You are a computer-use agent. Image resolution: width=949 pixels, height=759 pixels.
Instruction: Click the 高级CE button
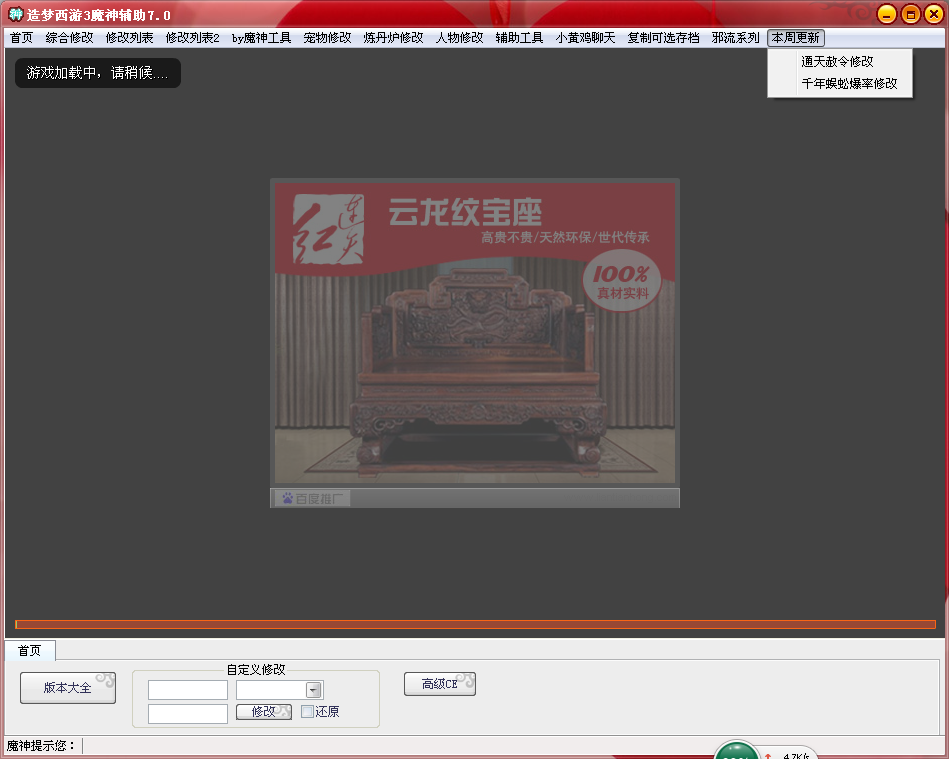[439, 684]
